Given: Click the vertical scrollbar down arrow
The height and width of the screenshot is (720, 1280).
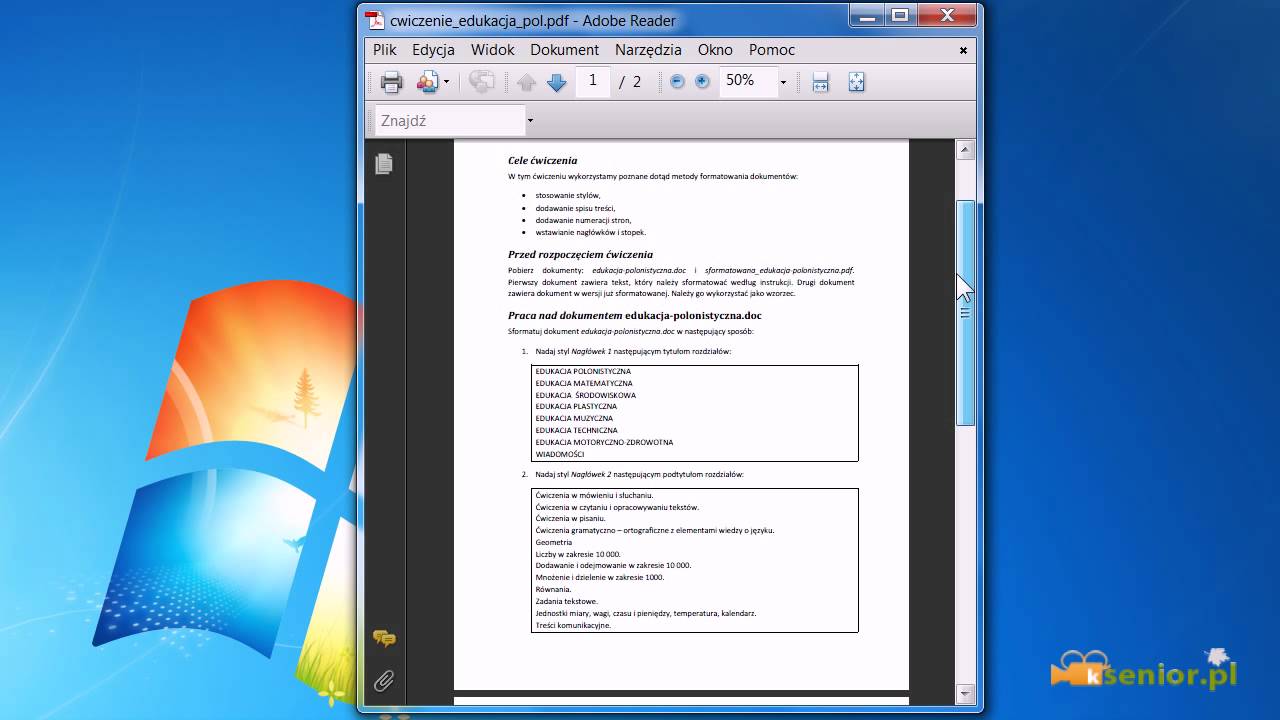Looking at the screenshot, I should pyautogui.click(x=965, y=692).
